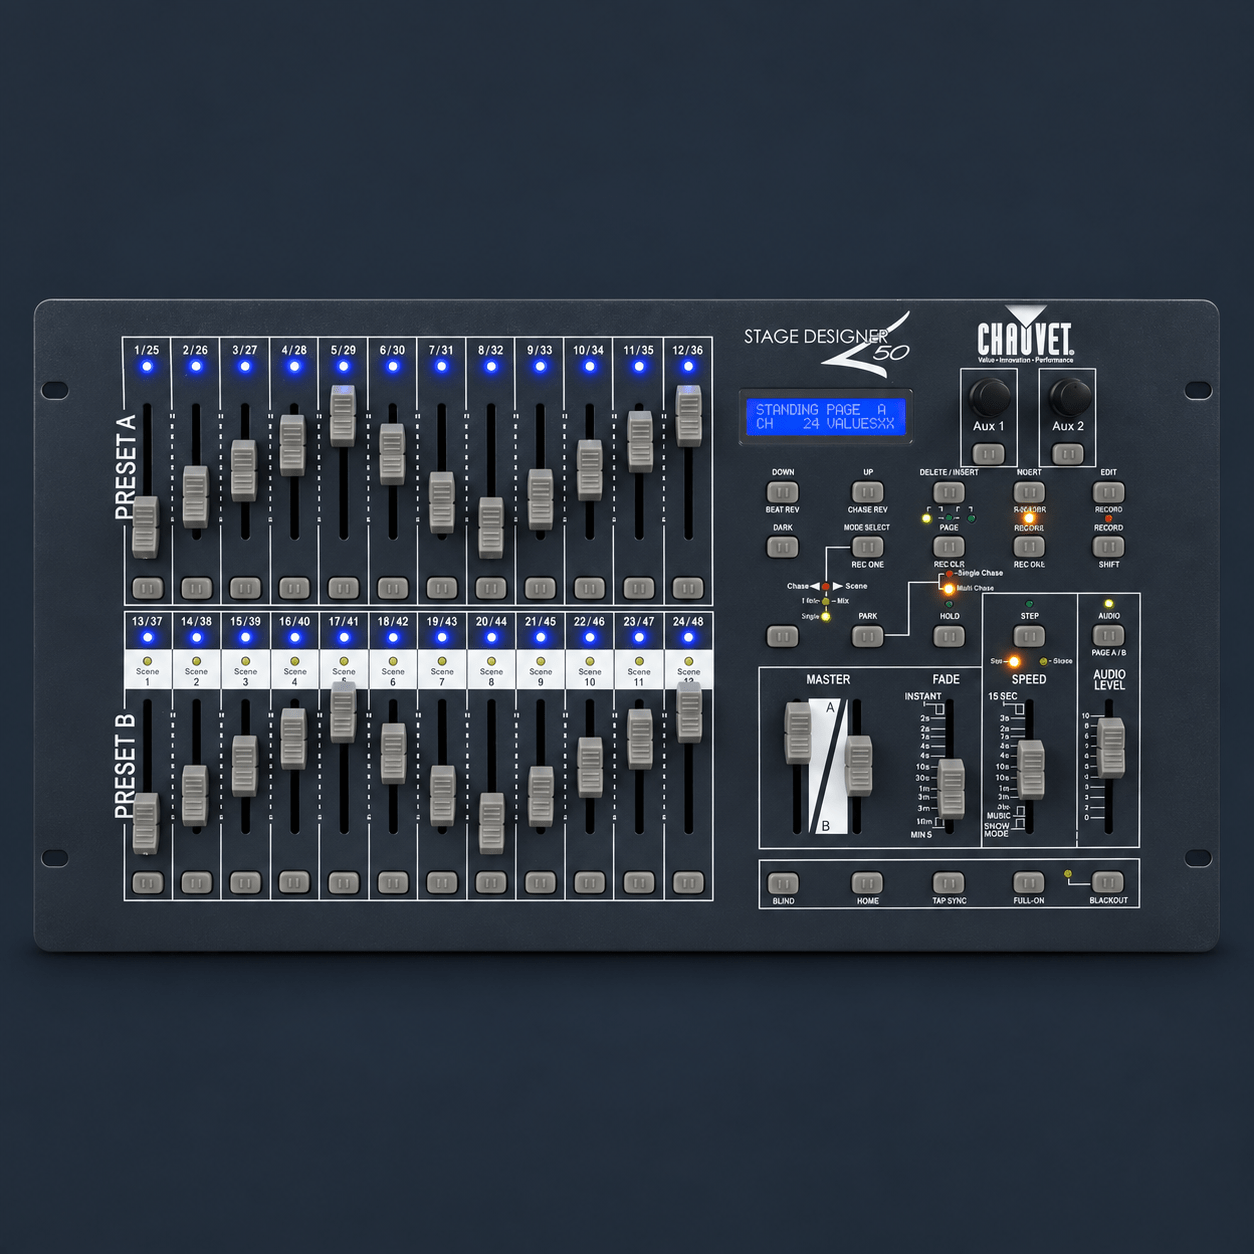Click the unlabeled button left of PARK
Screen dimensions: 1254x1254
pyautogui.click(x=783, y=636)
